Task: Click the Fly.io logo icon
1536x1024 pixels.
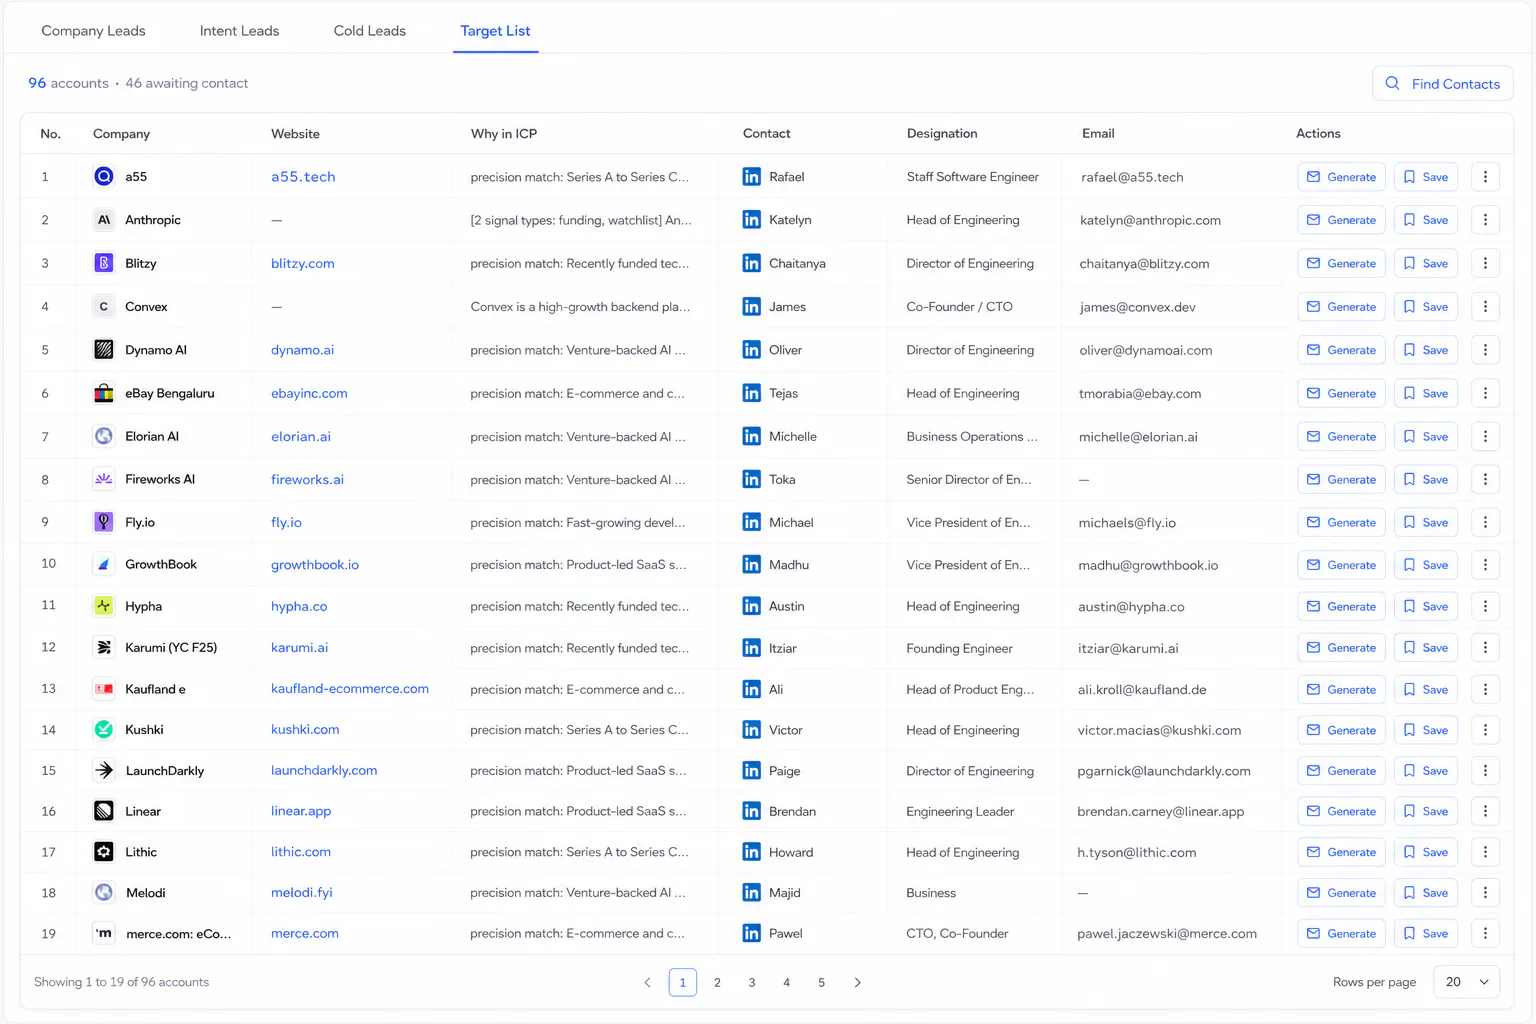Action: click(103, 522)
